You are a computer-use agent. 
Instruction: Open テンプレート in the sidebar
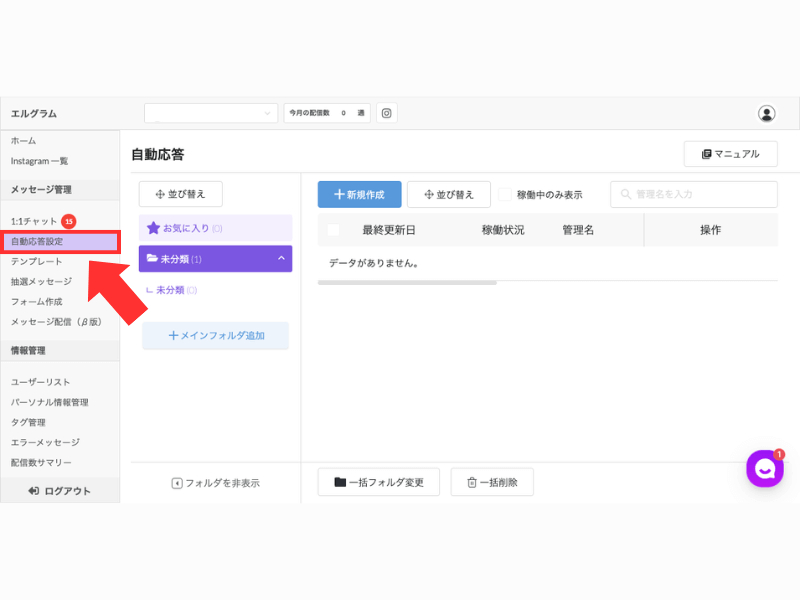[x=37, y=262]
